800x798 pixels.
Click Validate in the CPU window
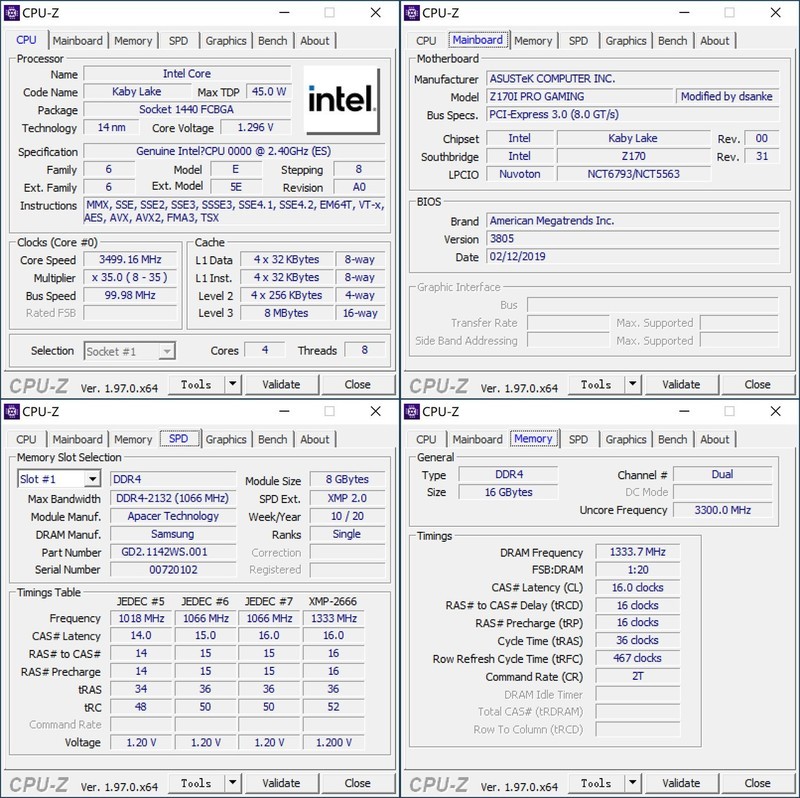pos(281,384)
